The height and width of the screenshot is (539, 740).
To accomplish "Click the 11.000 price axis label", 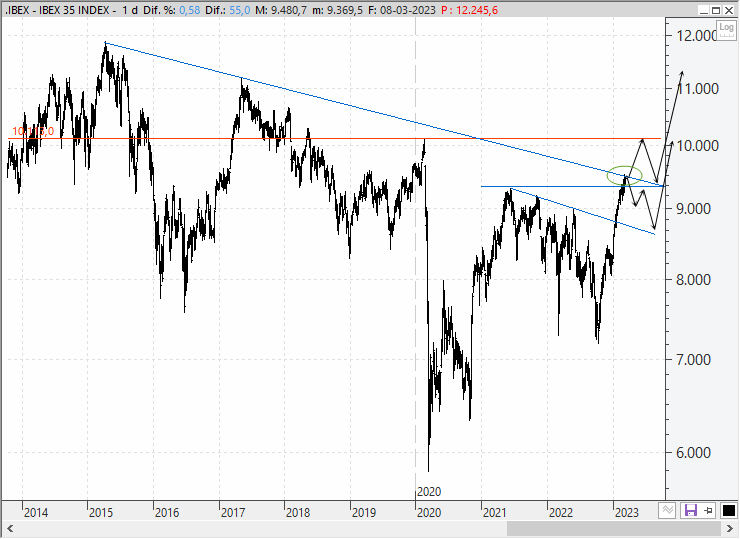I will coord(698,89).
